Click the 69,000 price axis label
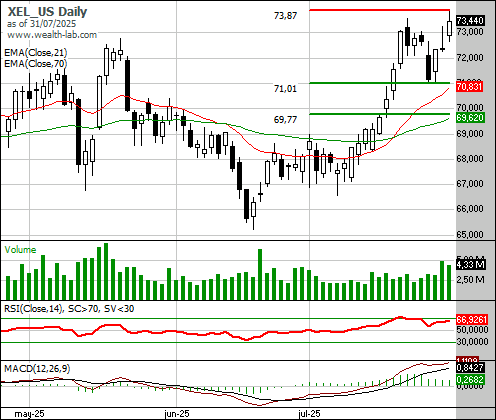Viewport: 496px width, 420px height. (x=470, y=134)
